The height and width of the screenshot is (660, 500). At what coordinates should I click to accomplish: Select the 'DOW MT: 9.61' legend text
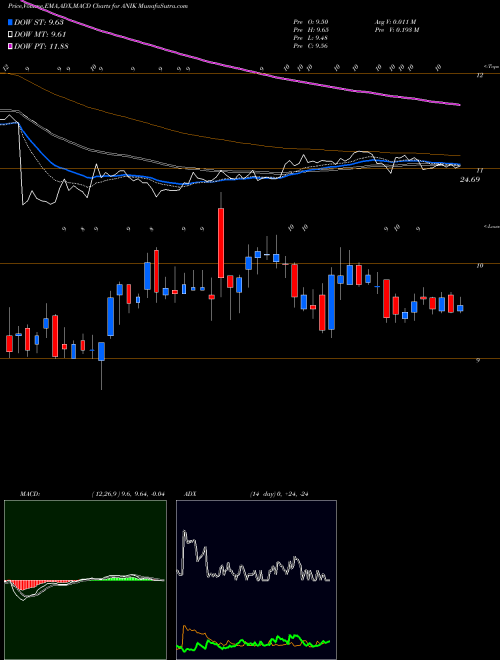tap(40, 35)
